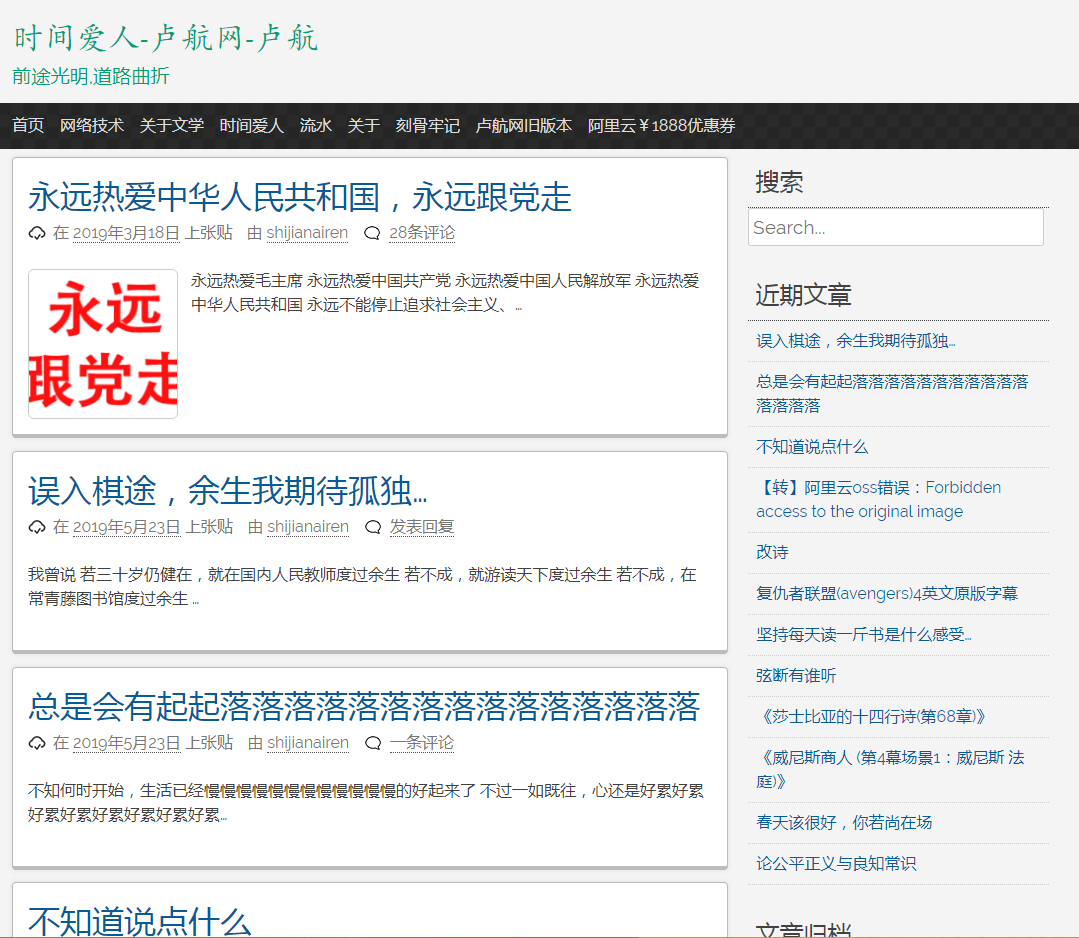Open the post 永远热爱中华人民共和国，永远跟党走
The image size is (1079, 938).
[299, 198]
